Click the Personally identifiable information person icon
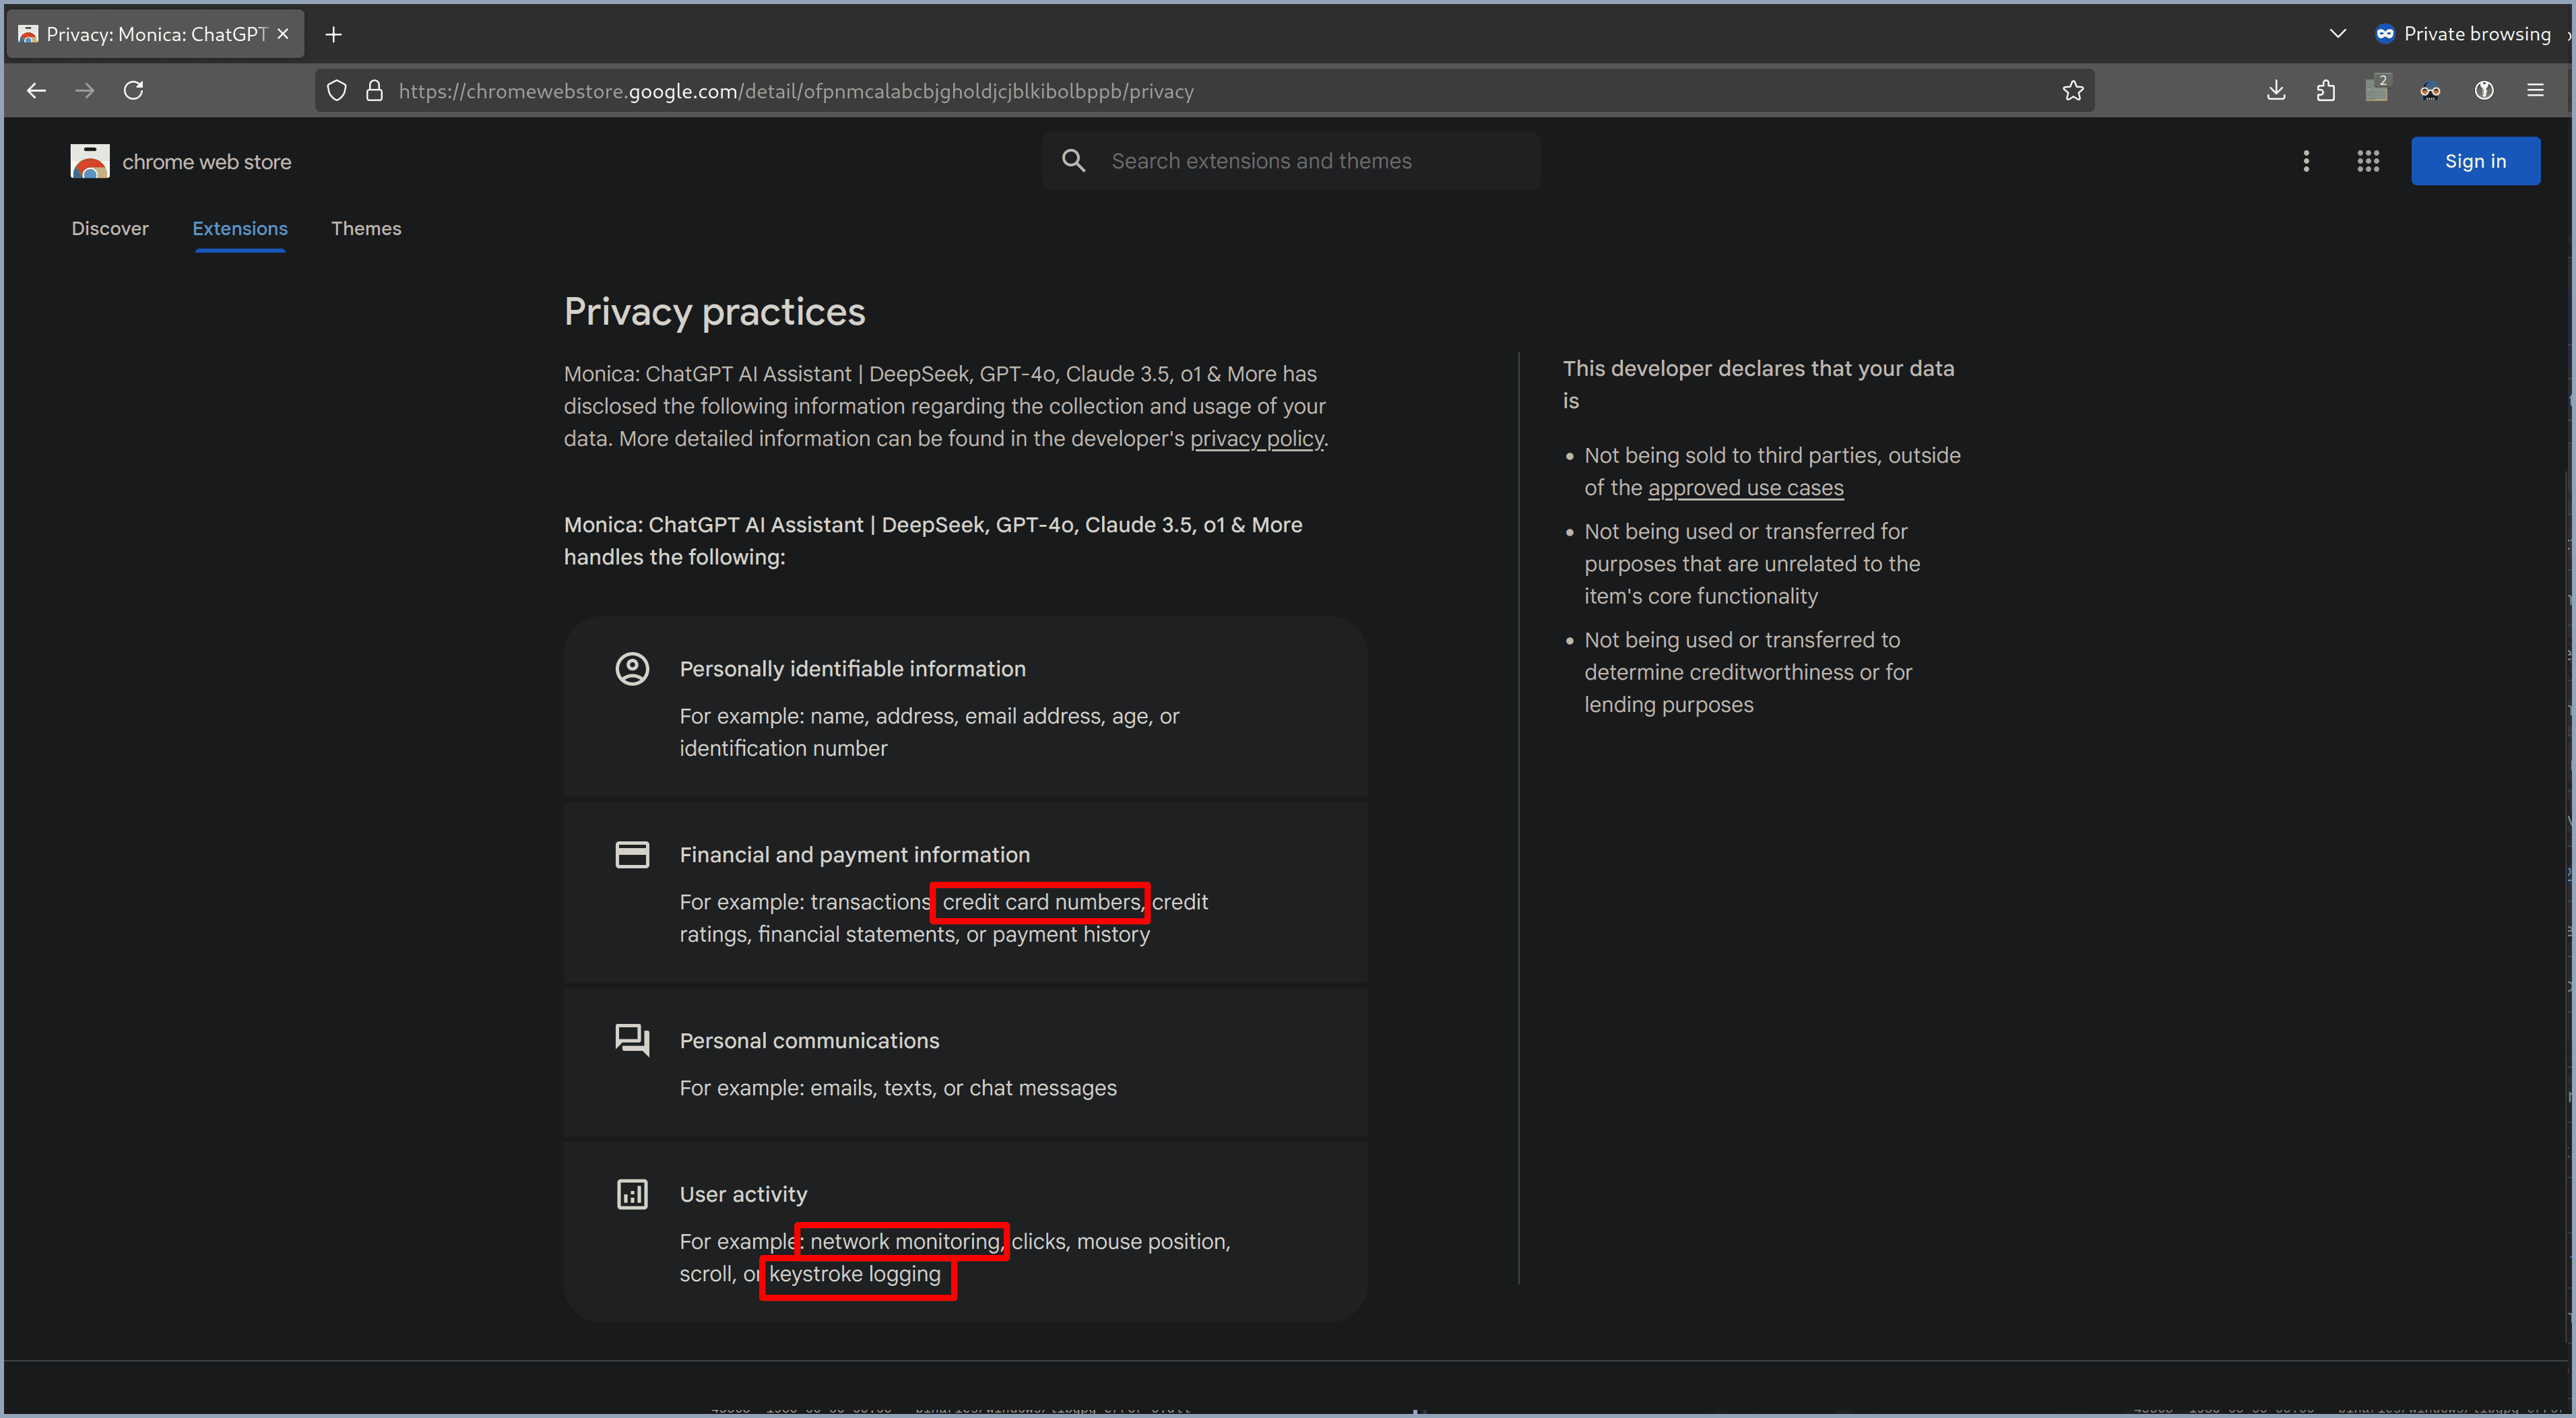Viewport: 2576px width, 1418px height. (x=632, y=669)
